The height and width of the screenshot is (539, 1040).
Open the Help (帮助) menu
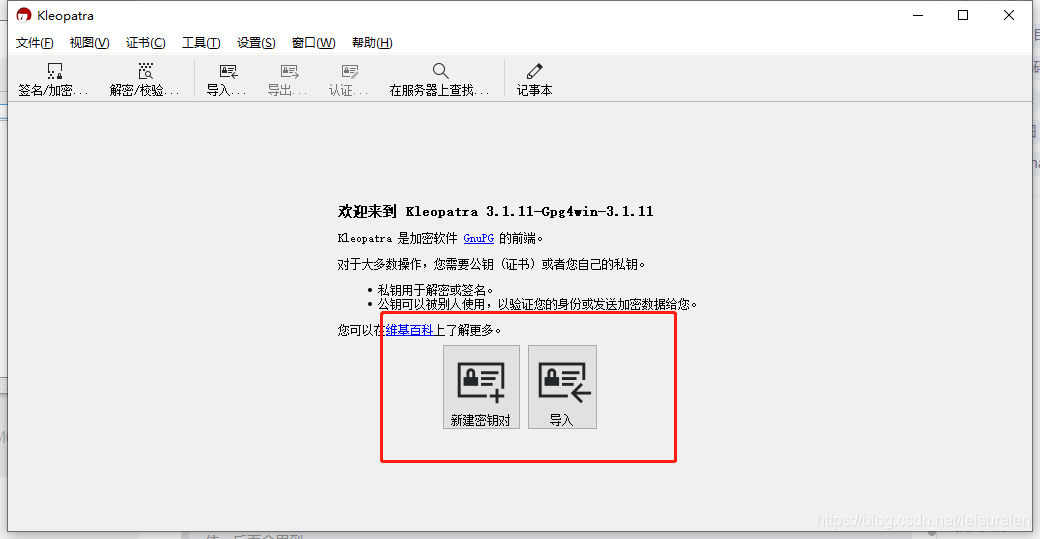coord(372,42)
